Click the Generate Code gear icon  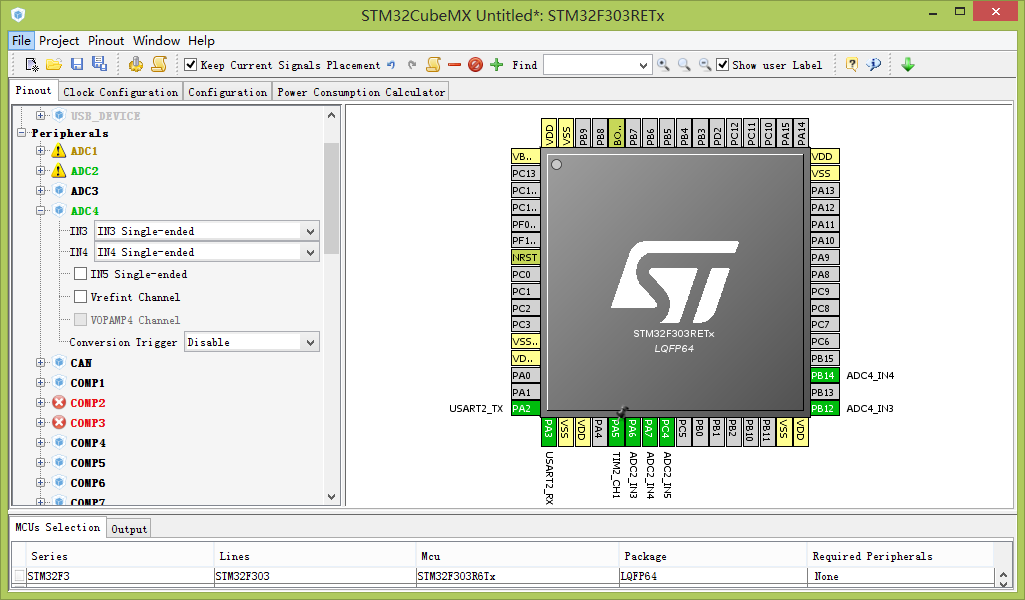136,64
